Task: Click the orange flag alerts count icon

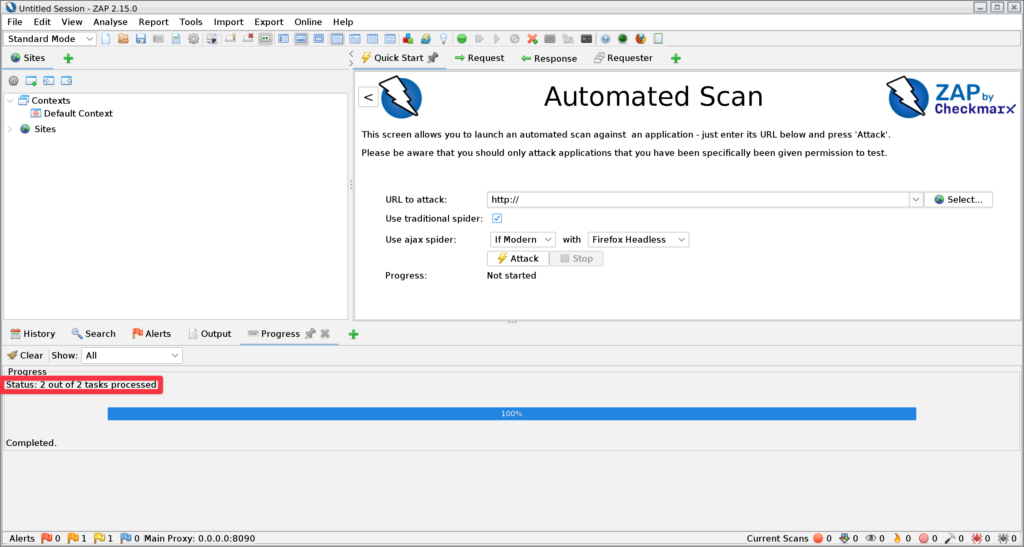Action: coord(73,539)
